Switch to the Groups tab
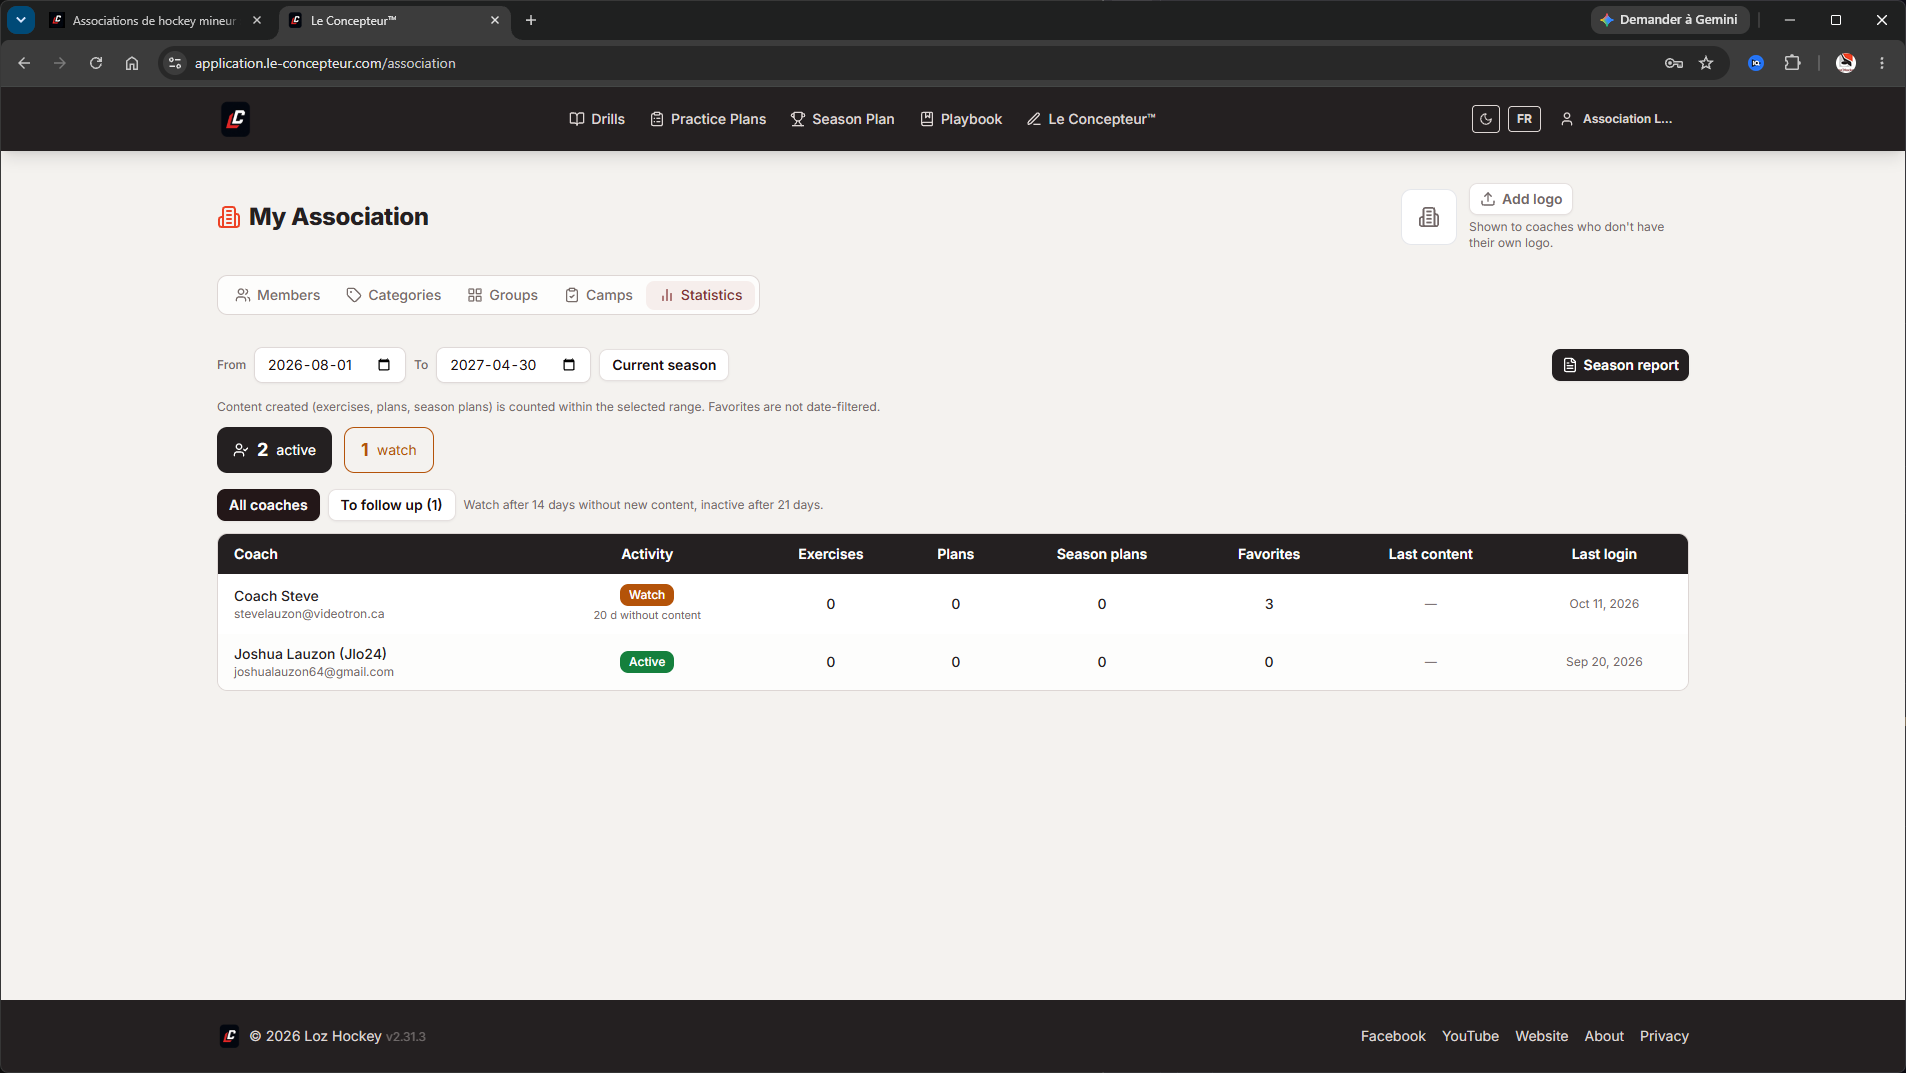 503,295
